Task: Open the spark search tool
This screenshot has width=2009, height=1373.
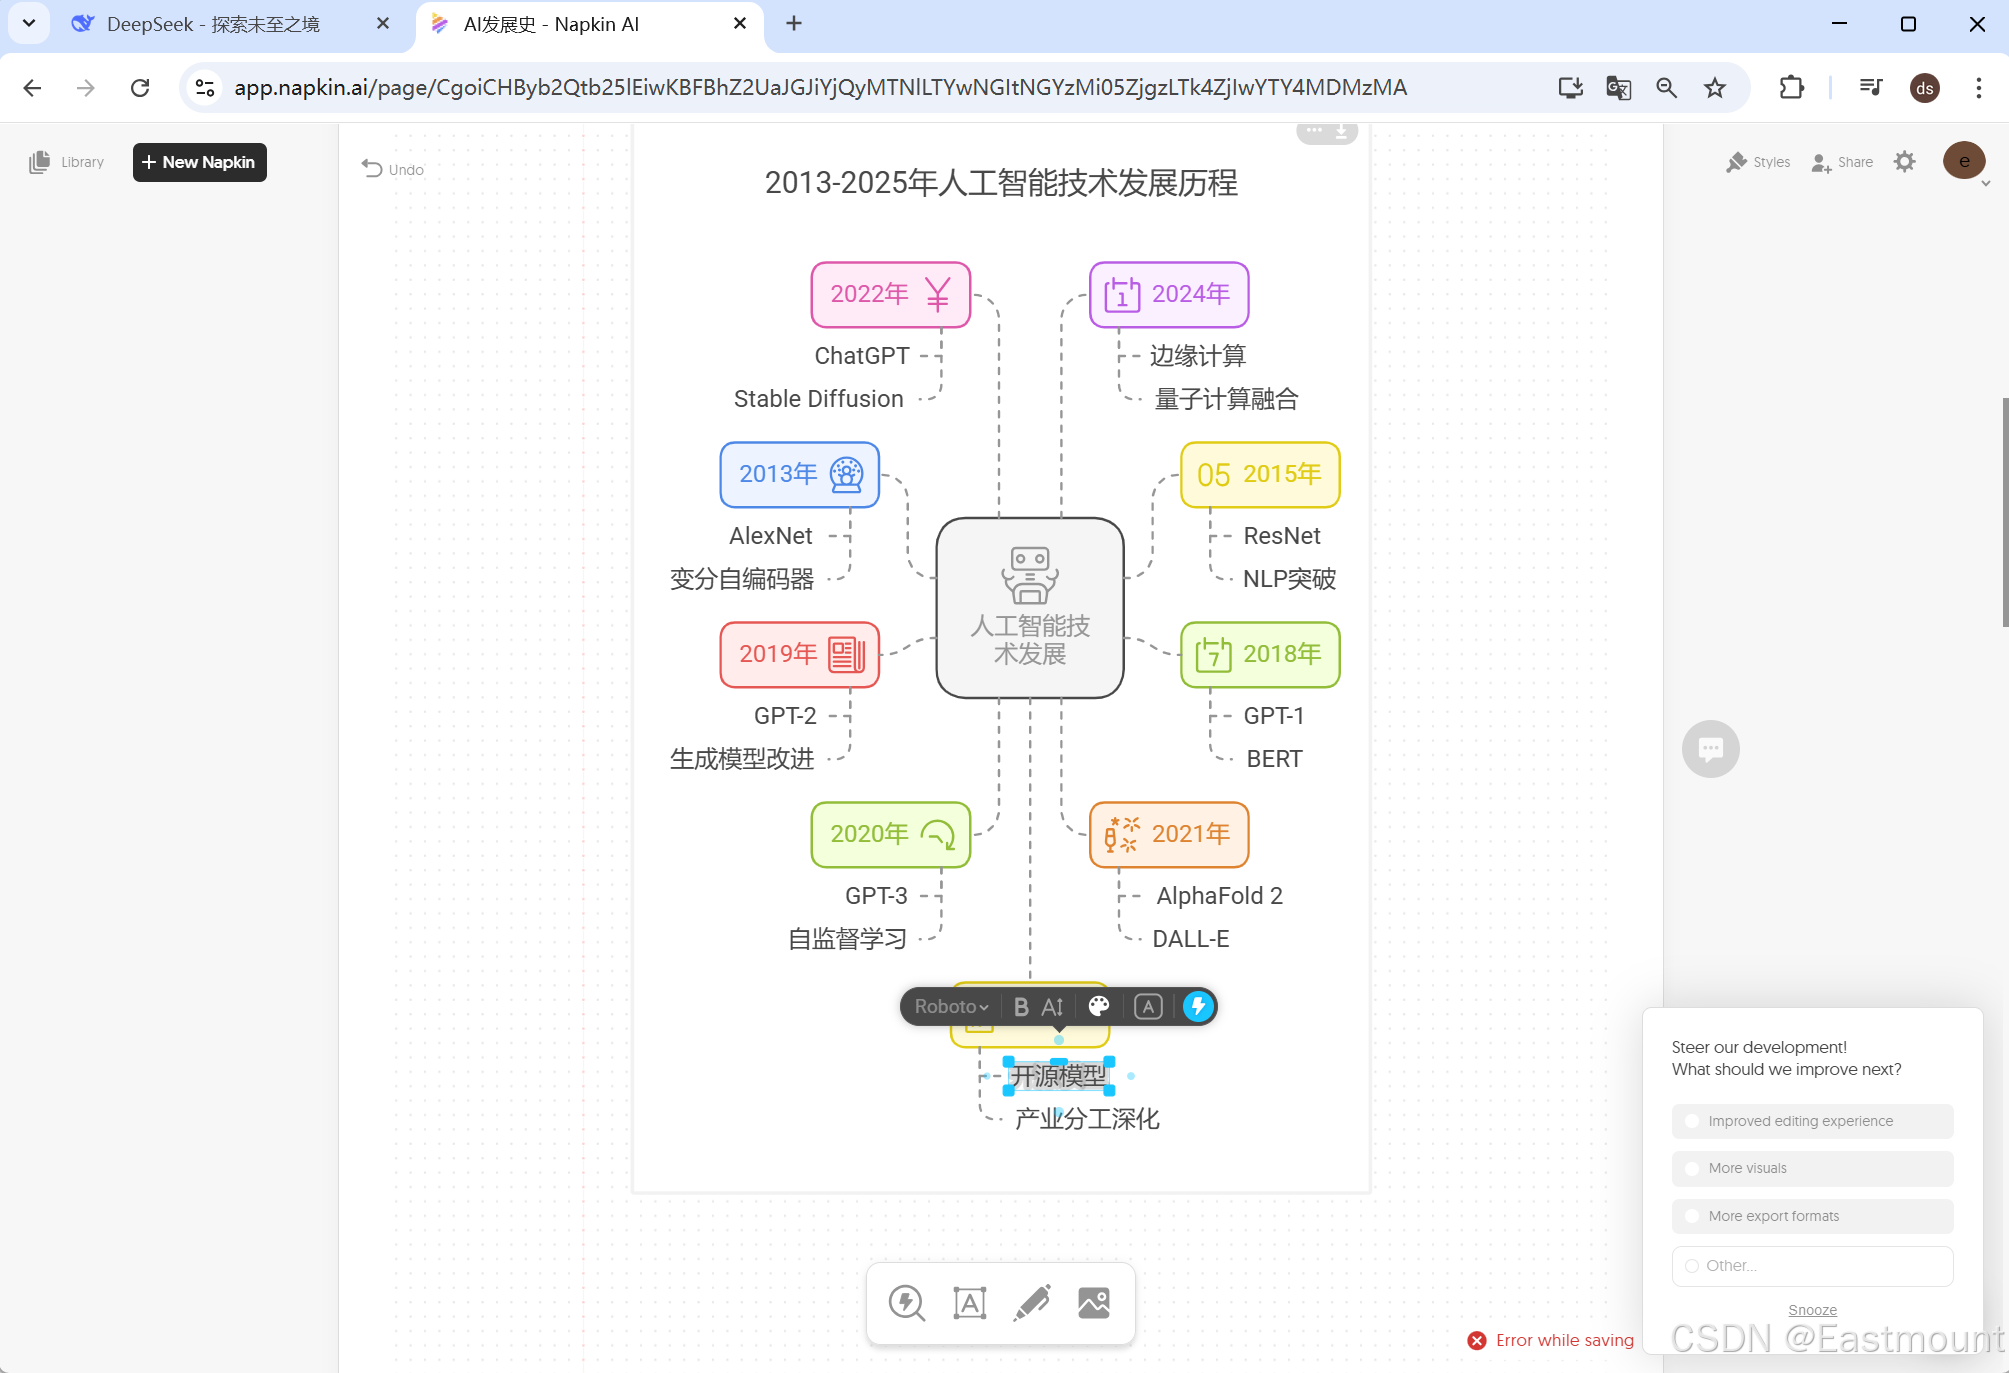Action: click(907, 1303)
